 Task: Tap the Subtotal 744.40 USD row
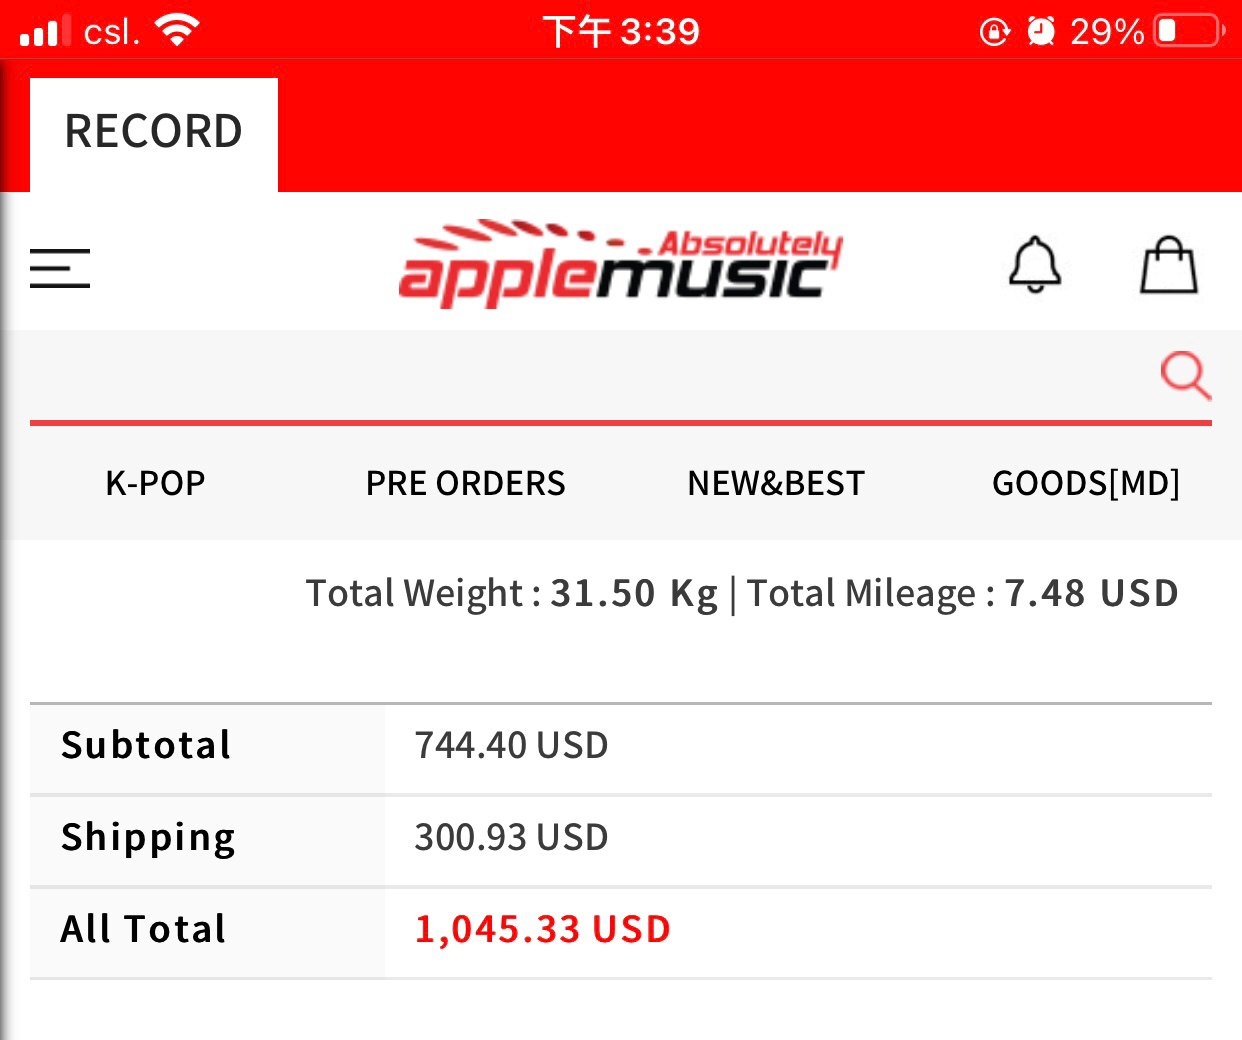[x=621, y=746]
